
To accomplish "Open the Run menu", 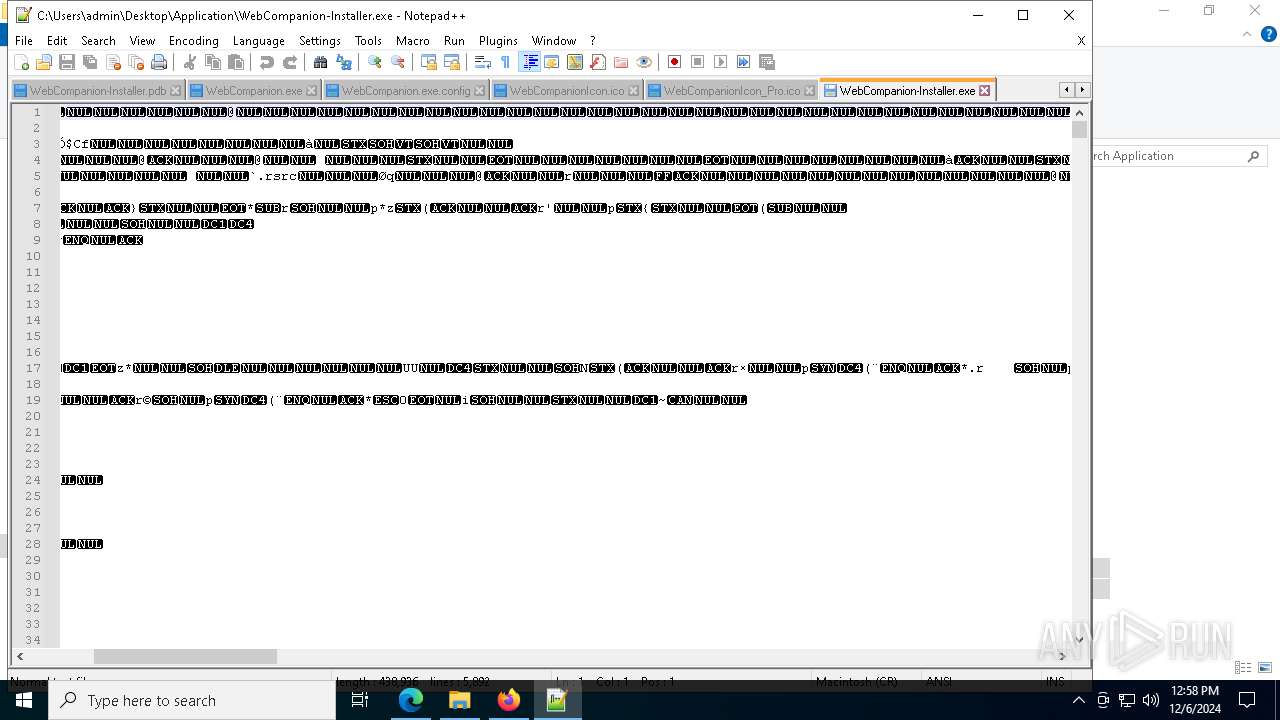I will click(454, 41).
